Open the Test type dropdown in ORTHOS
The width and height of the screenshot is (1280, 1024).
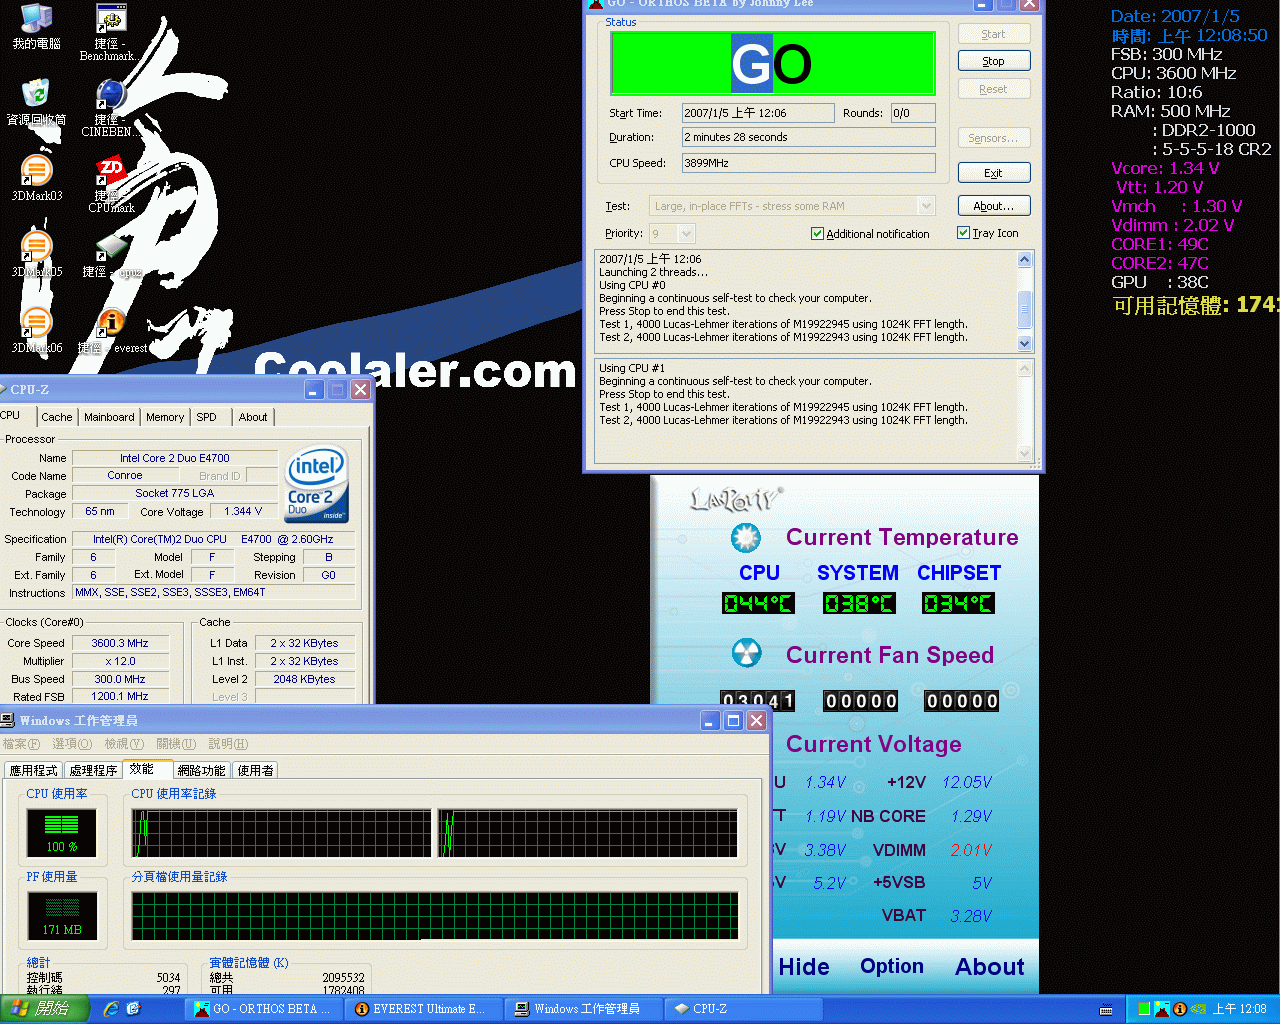[x=926, y=206]
